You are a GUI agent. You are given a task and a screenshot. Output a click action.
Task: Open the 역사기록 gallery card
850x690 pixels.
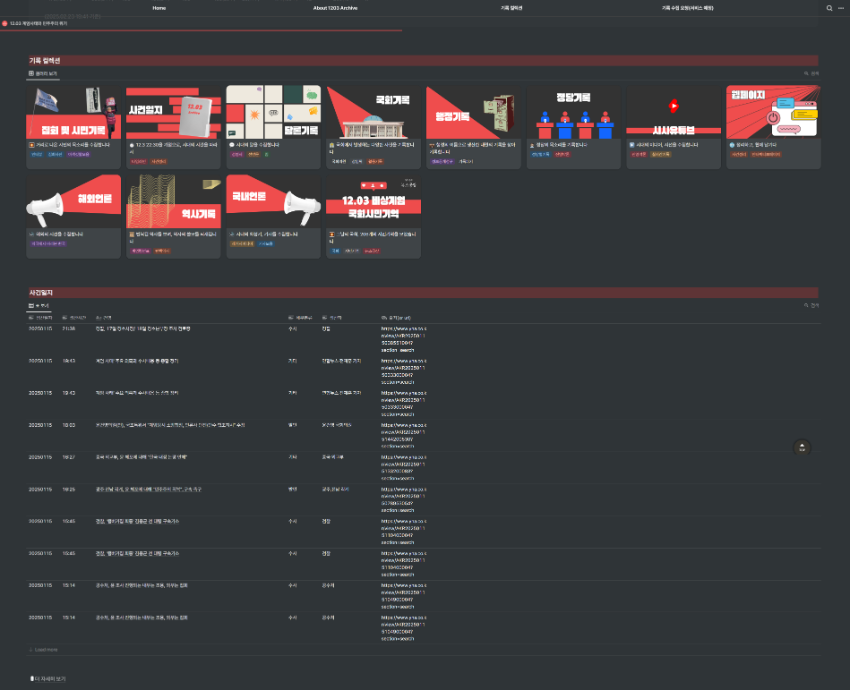coord(173,214)
